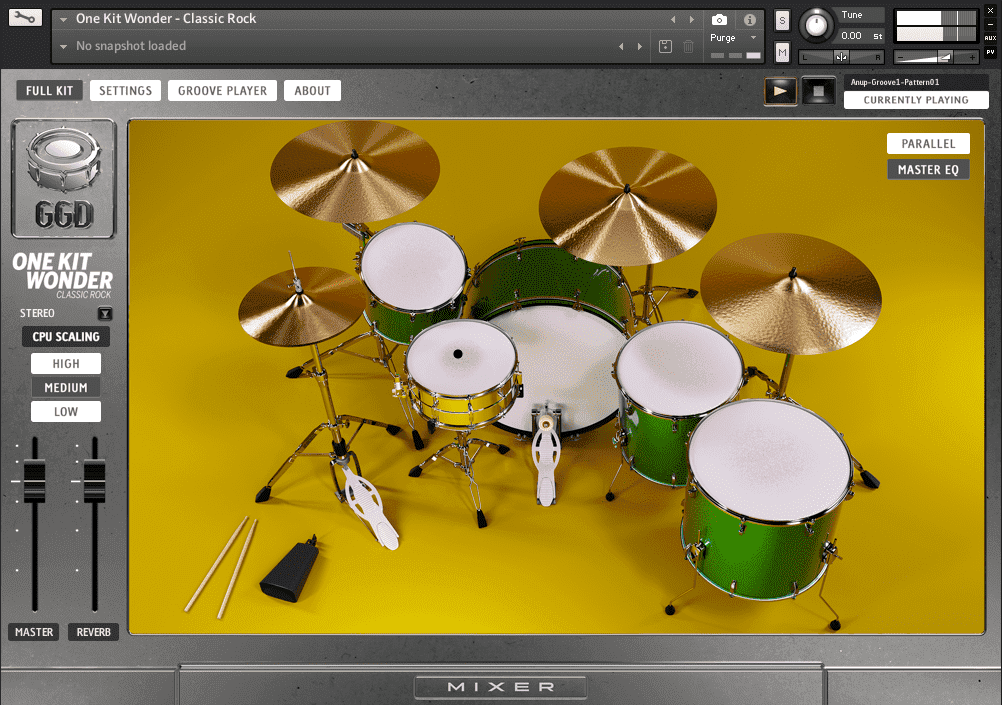This screenshot has height=705, width=1002.
Task: Enable MASTER EQ on the kit
Action: click(928, 169)
